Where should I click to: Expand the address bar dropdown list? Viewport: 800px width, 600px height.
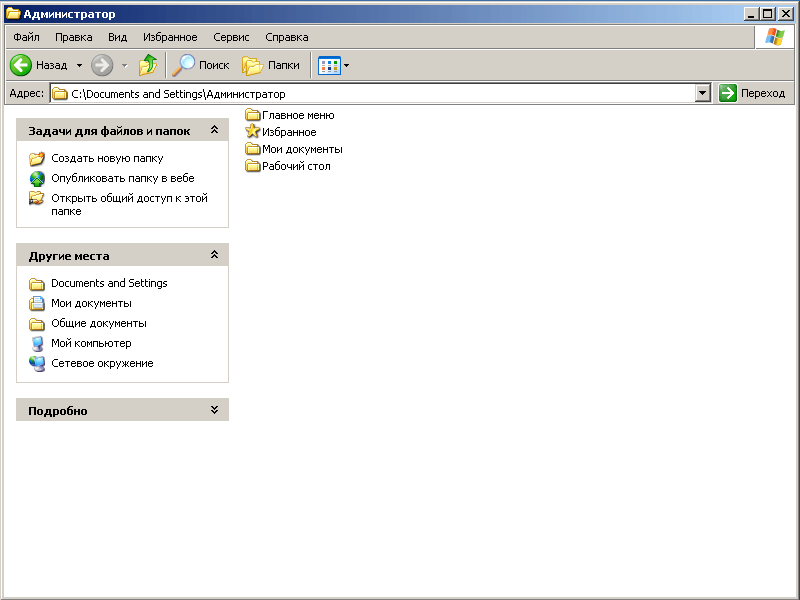[702, 93]
